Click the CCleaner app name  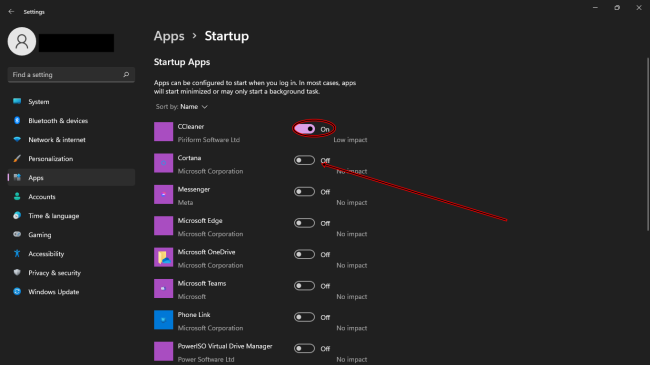click(x=191, y=127)
